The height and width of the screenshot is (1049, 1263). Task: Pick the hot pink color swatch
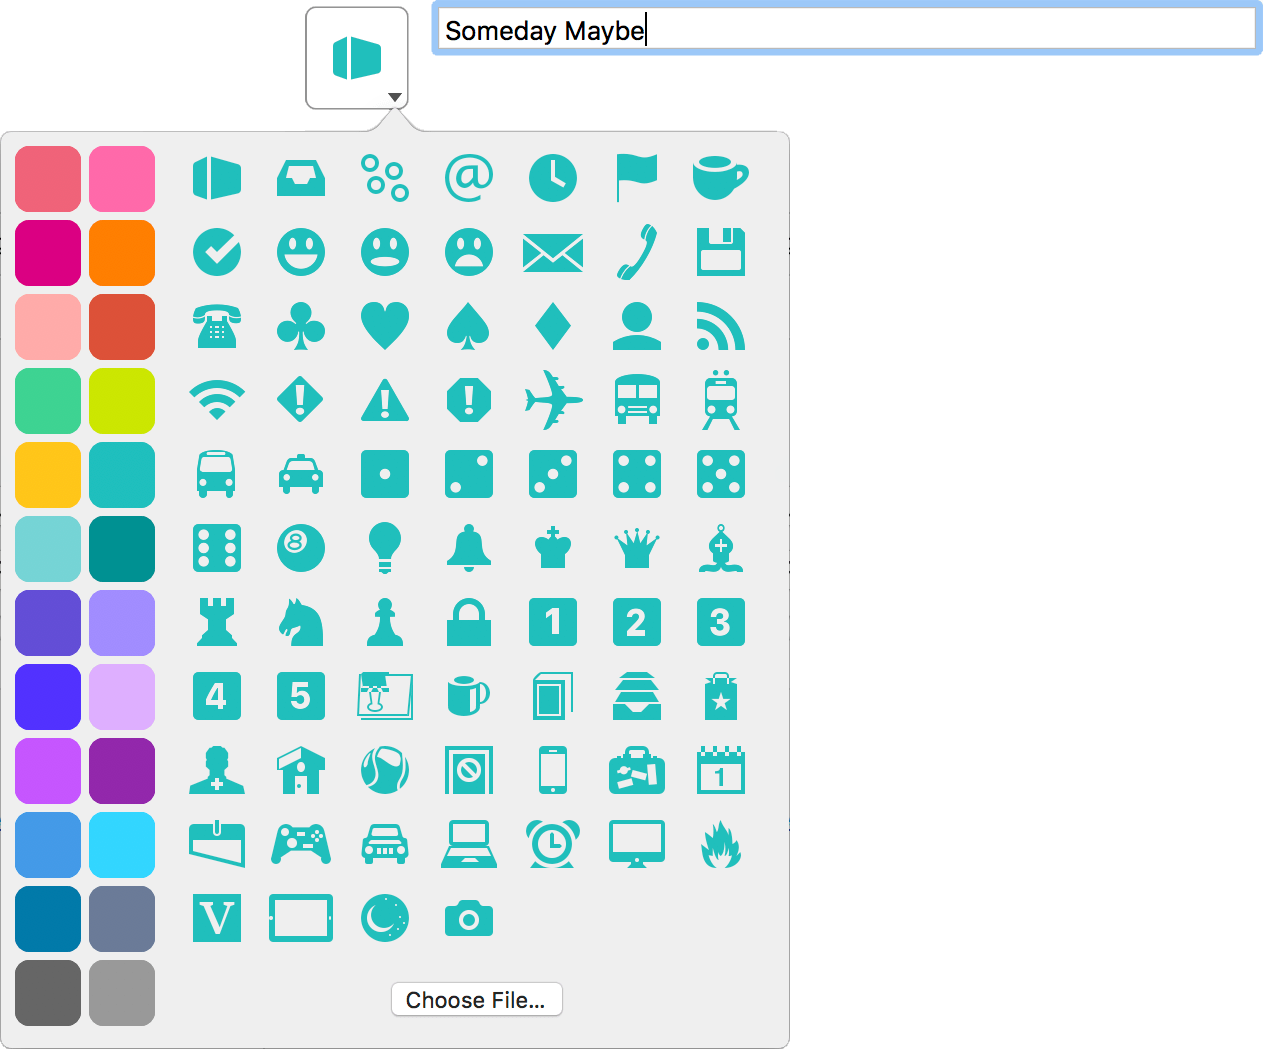pos(121,178)
